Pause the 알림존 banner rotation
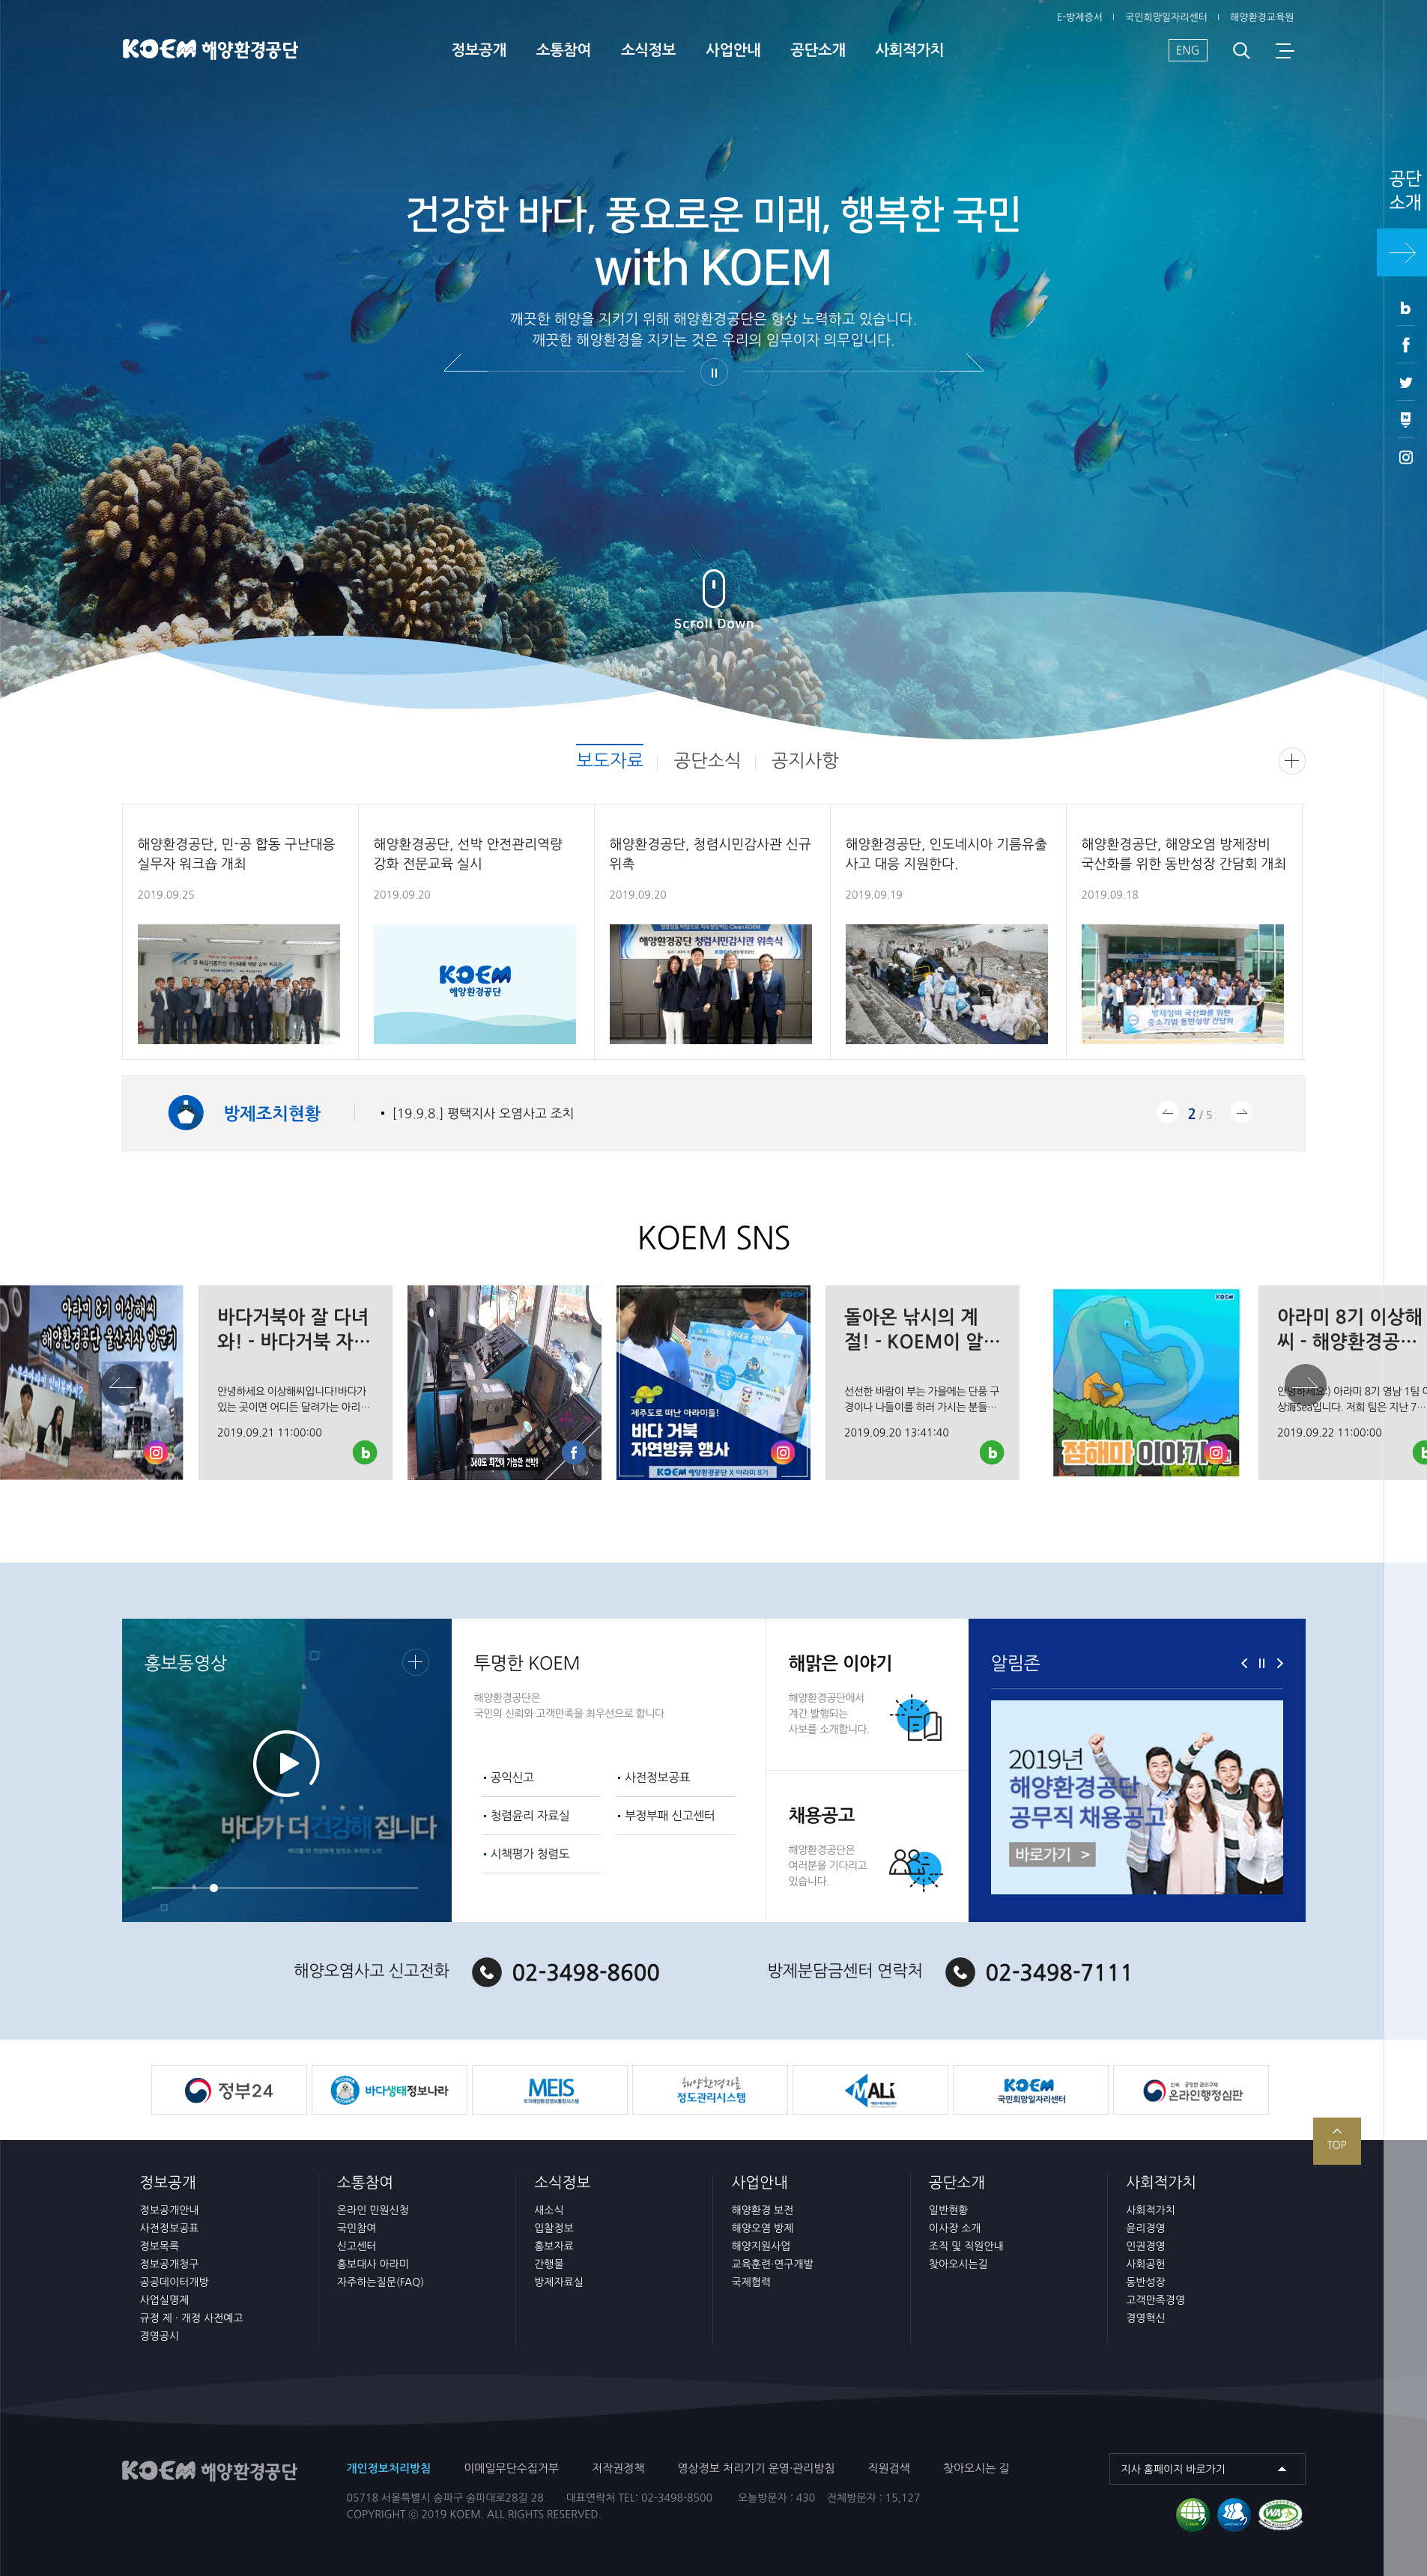 1261,1663
